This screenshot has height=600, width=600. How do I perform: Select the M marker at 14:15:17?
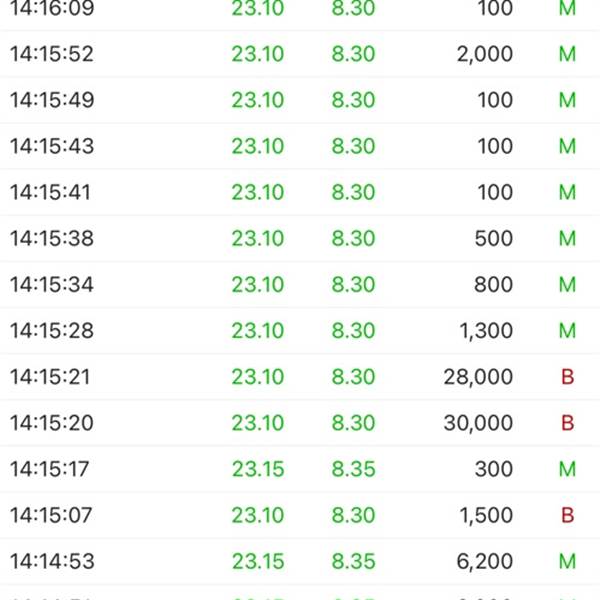click(x=567, y=469)
